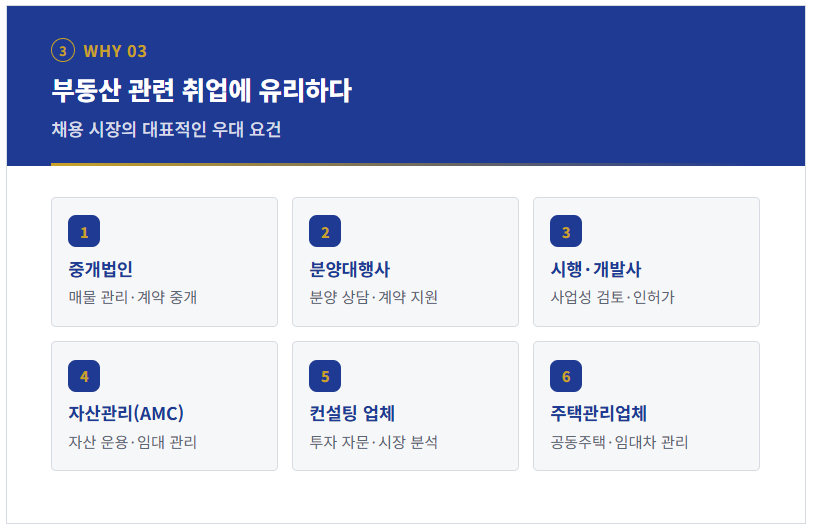Open the 자산관리(AMC) card heading
This screenshot has width=816, height=527.
click(x=126, y=414)
